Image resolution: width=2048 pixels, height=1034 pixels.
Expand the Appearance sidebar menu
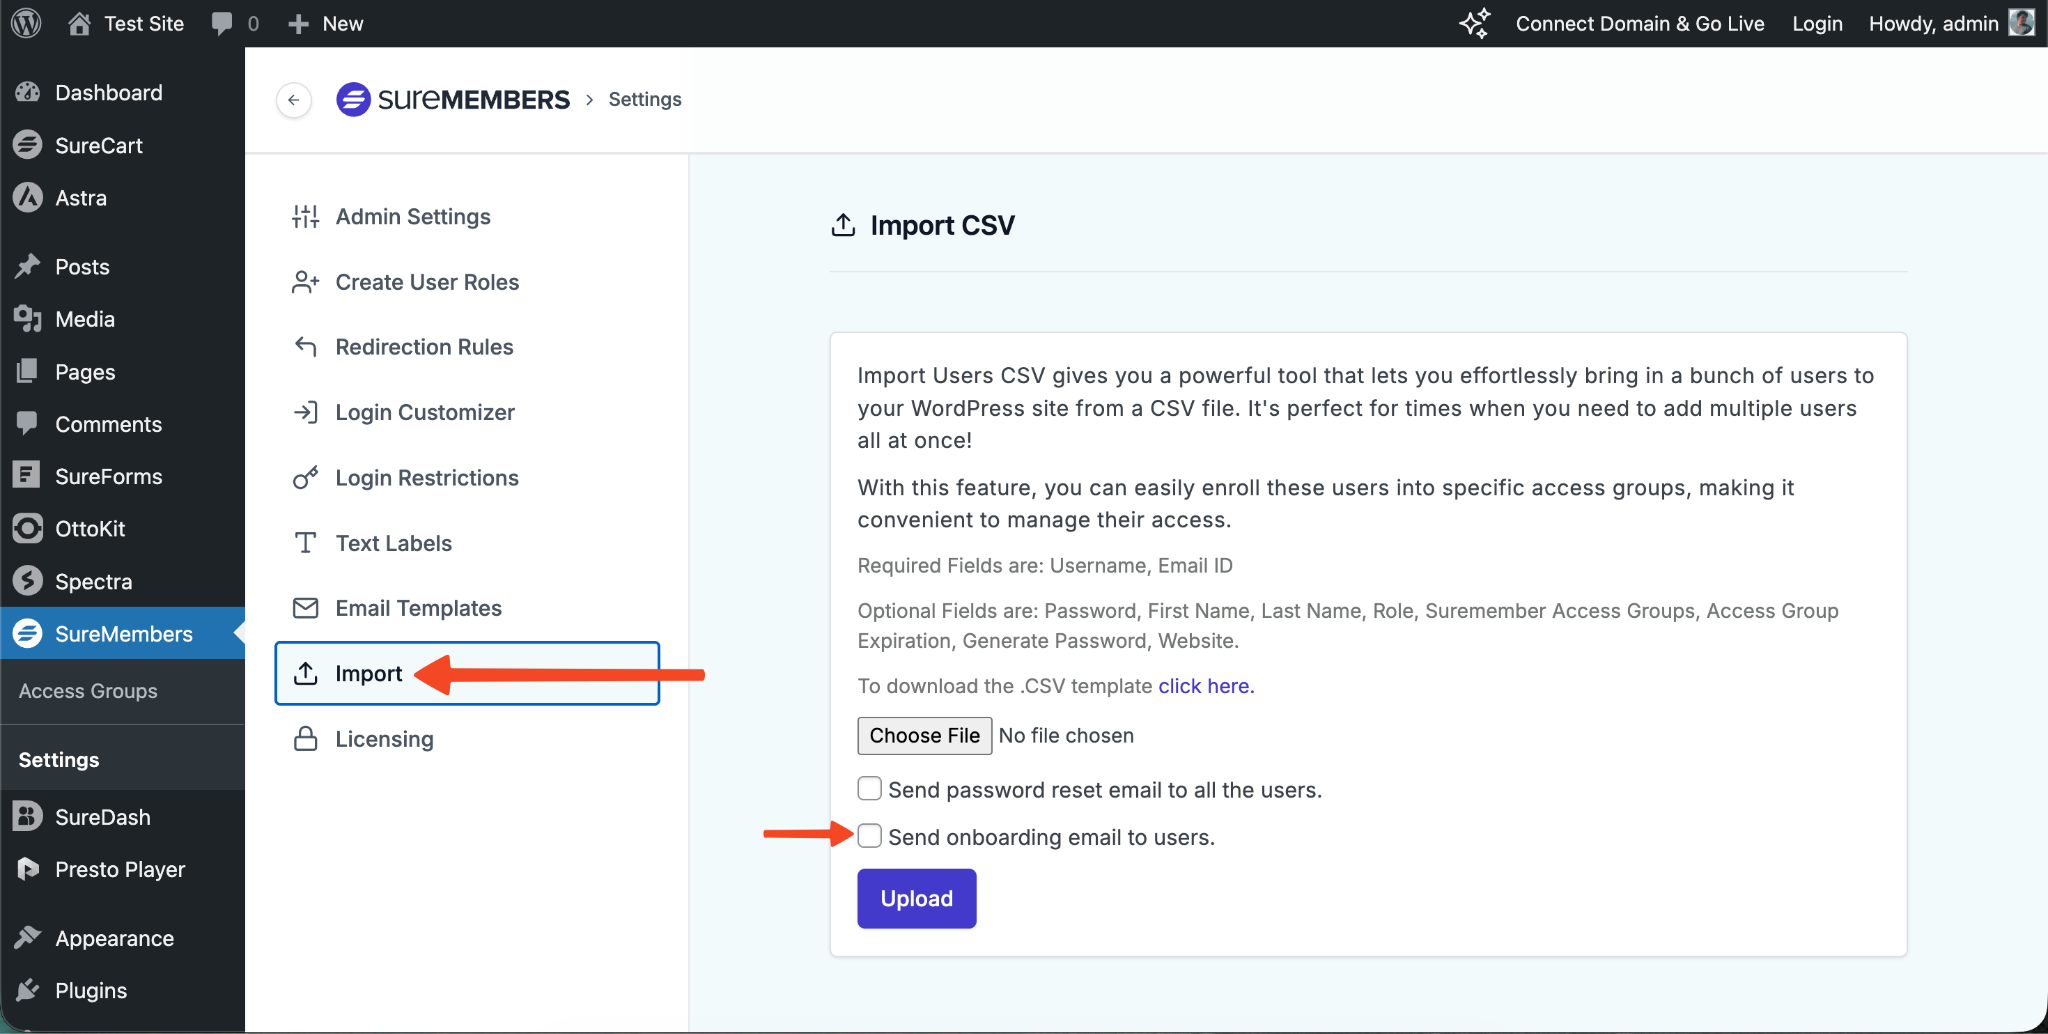point(114,938)
